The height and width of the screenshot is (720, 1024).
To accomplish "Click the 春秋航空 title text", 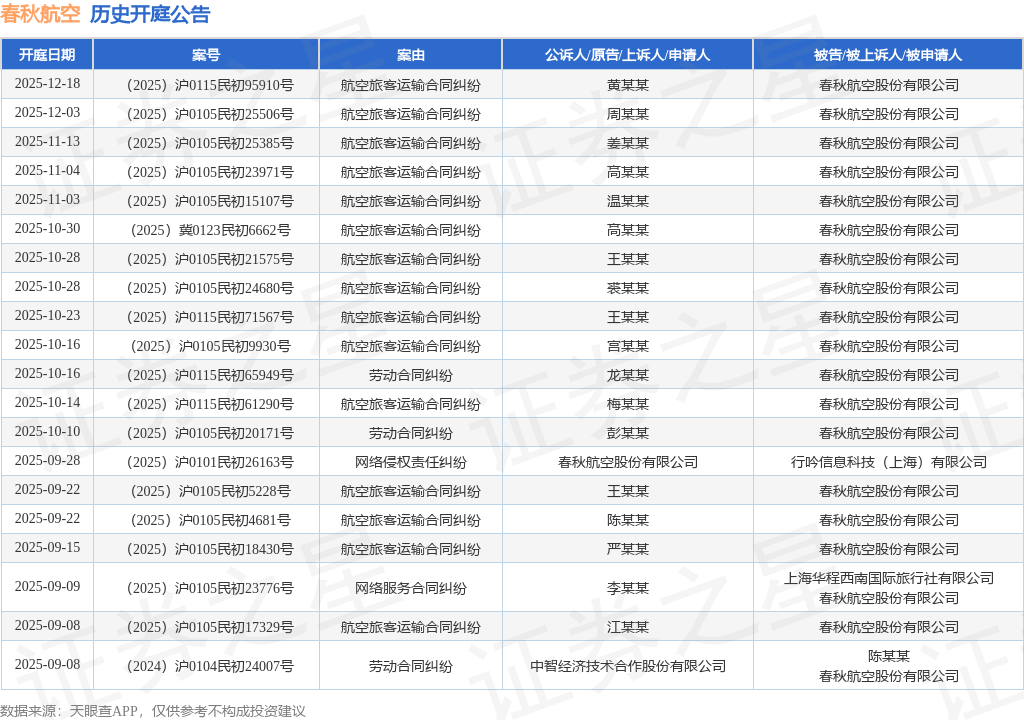I will pyautogui.click(x=40, y=14).
